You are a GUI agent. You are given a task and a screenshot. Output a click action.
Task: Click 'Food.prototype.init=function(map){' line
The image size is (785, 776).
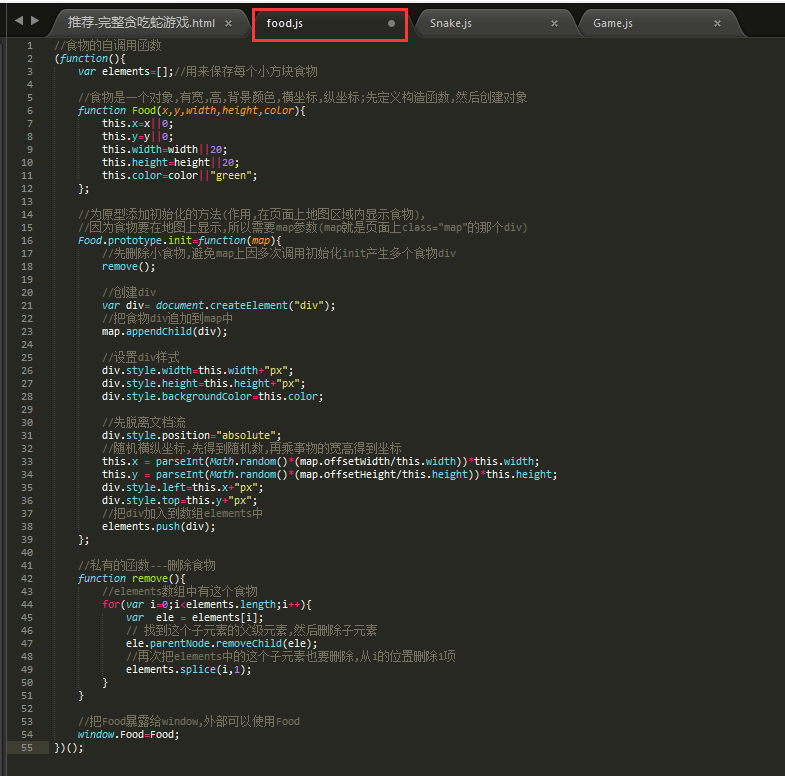click(x=180, y=240)
